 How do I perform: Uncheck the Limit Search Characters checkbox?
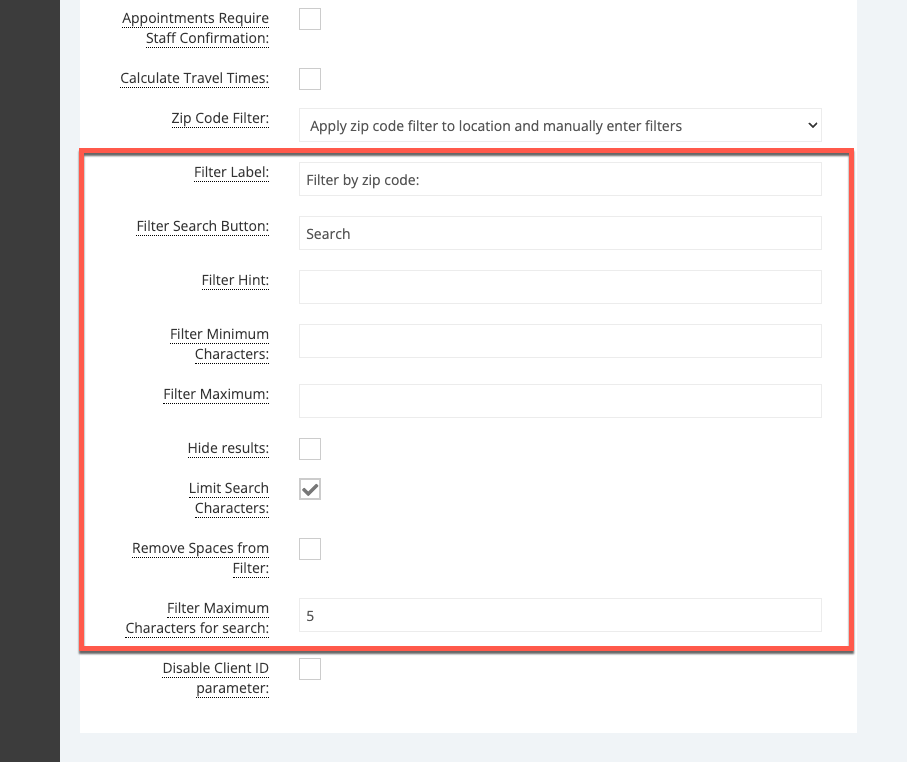click(x=310, y=489)
